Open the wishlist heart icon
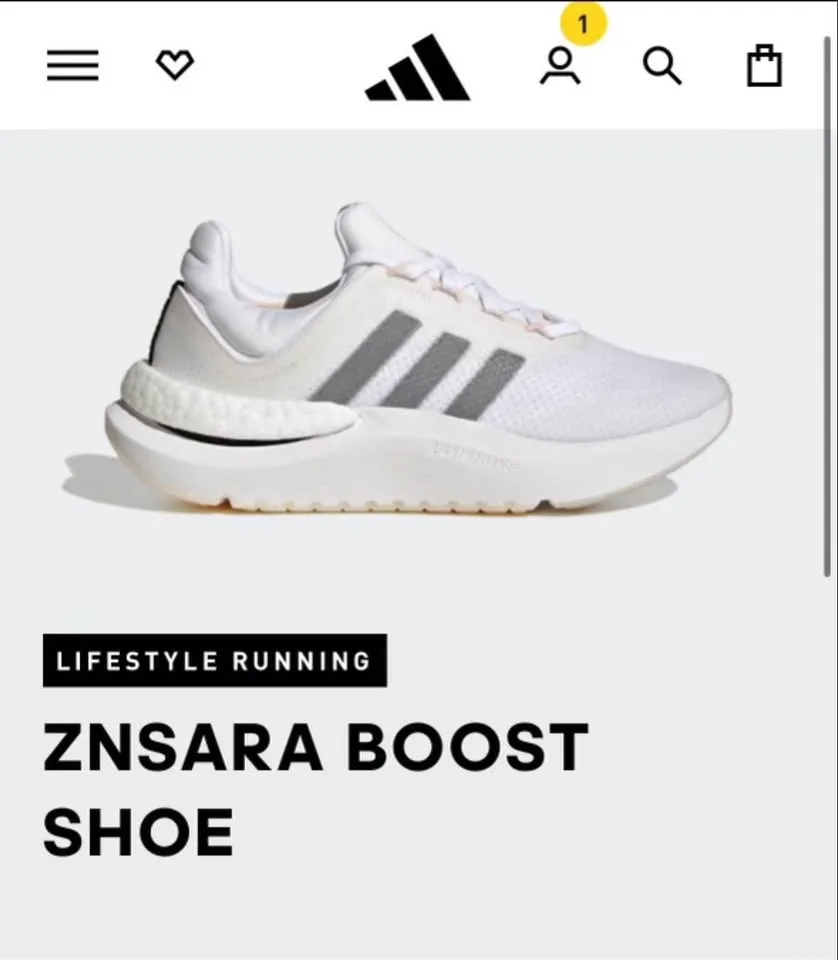The image size is (838, 960). (175, 64)
